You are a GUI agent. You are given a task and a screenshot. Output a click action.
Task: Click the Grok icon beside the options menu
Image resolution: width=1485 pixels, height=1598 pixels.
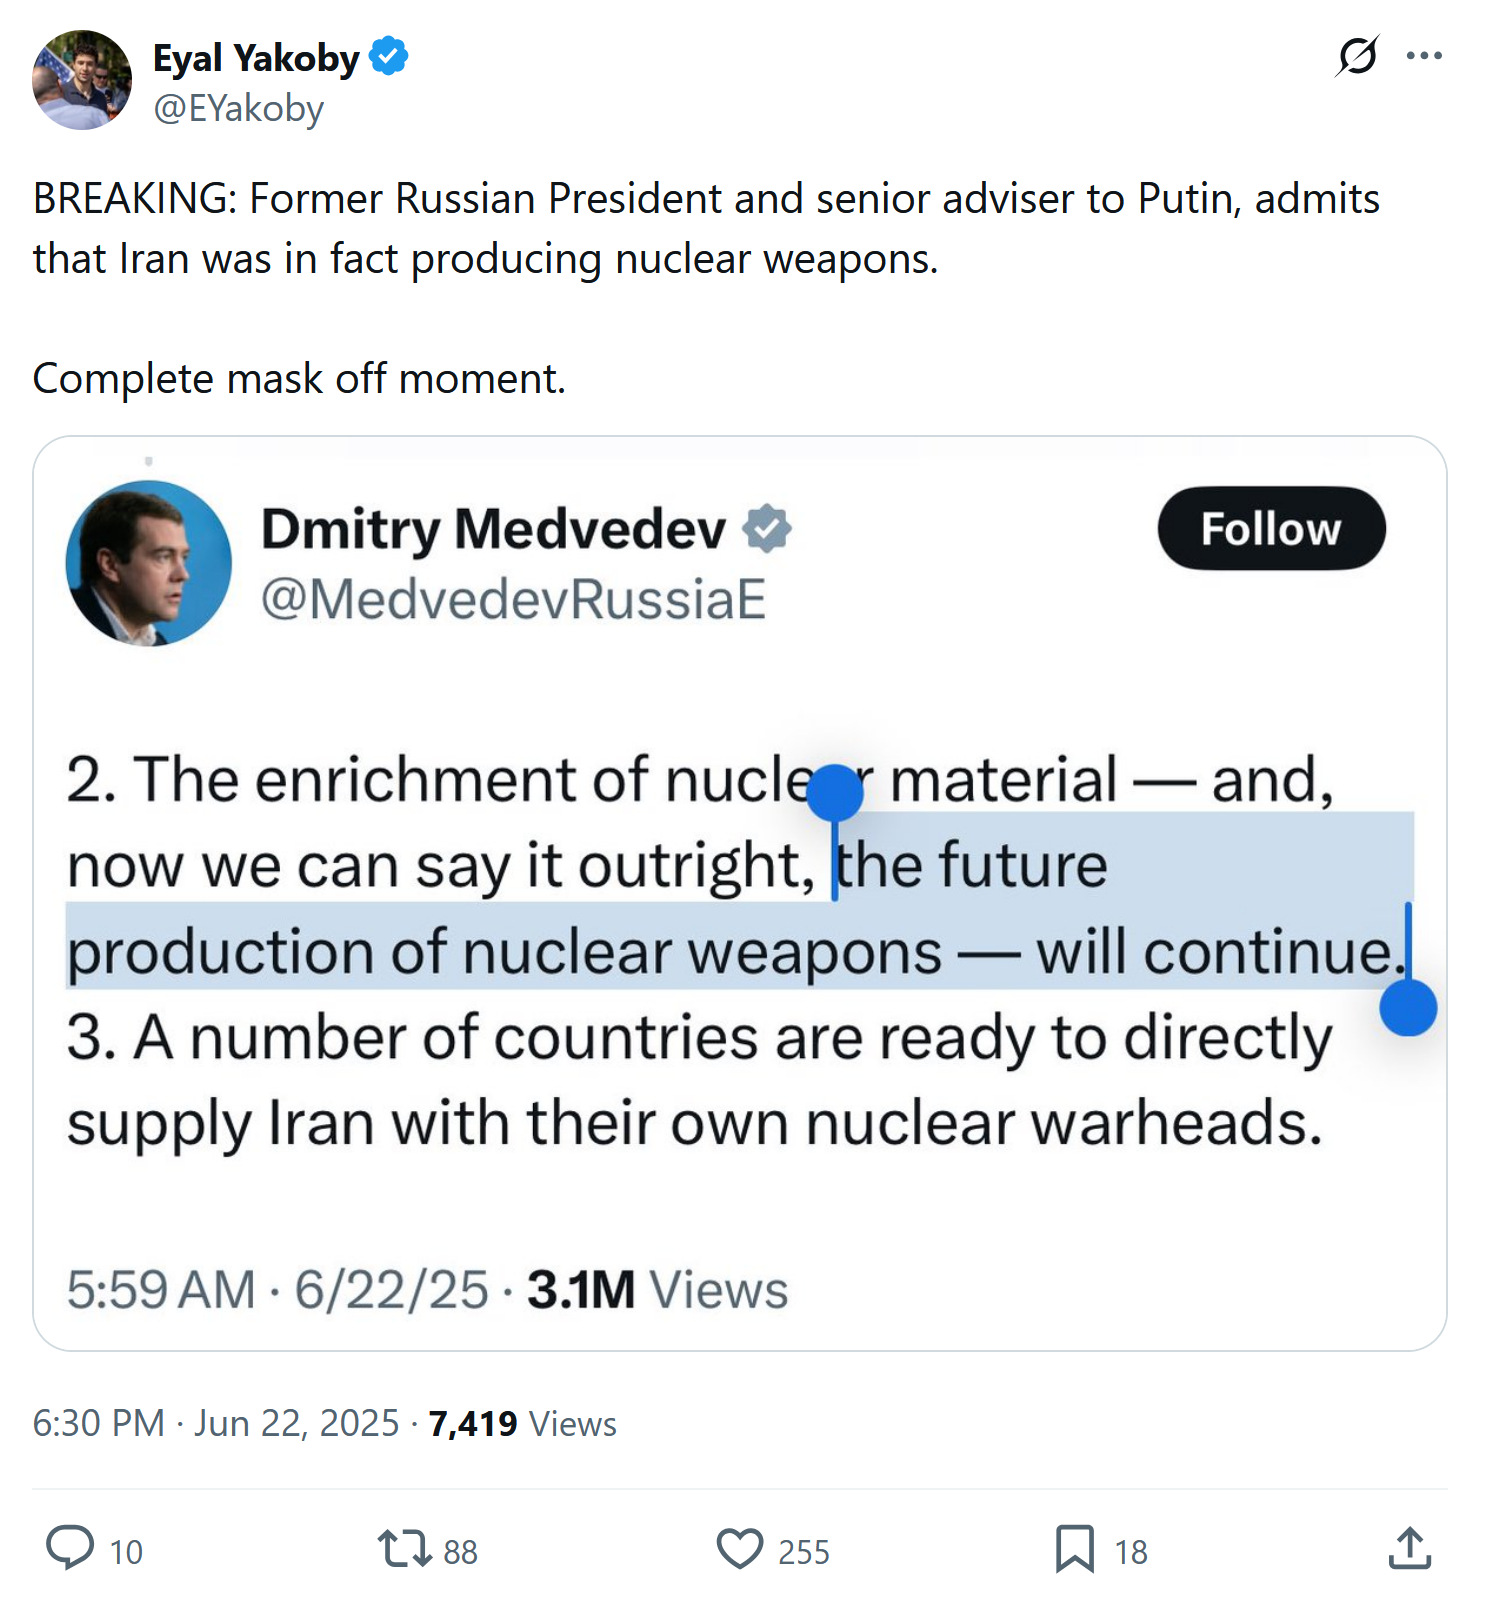[x=1356, y=56]
